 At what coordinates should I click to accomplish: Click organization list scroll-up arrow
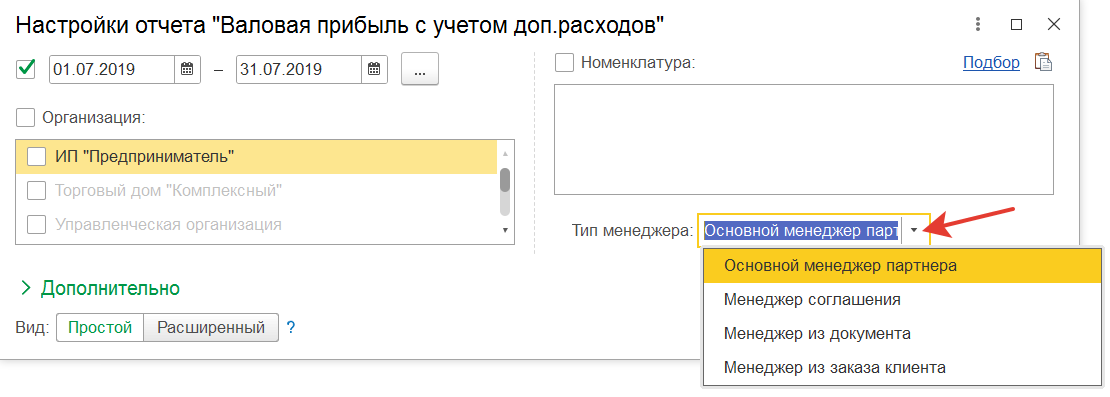click(505, 153)
